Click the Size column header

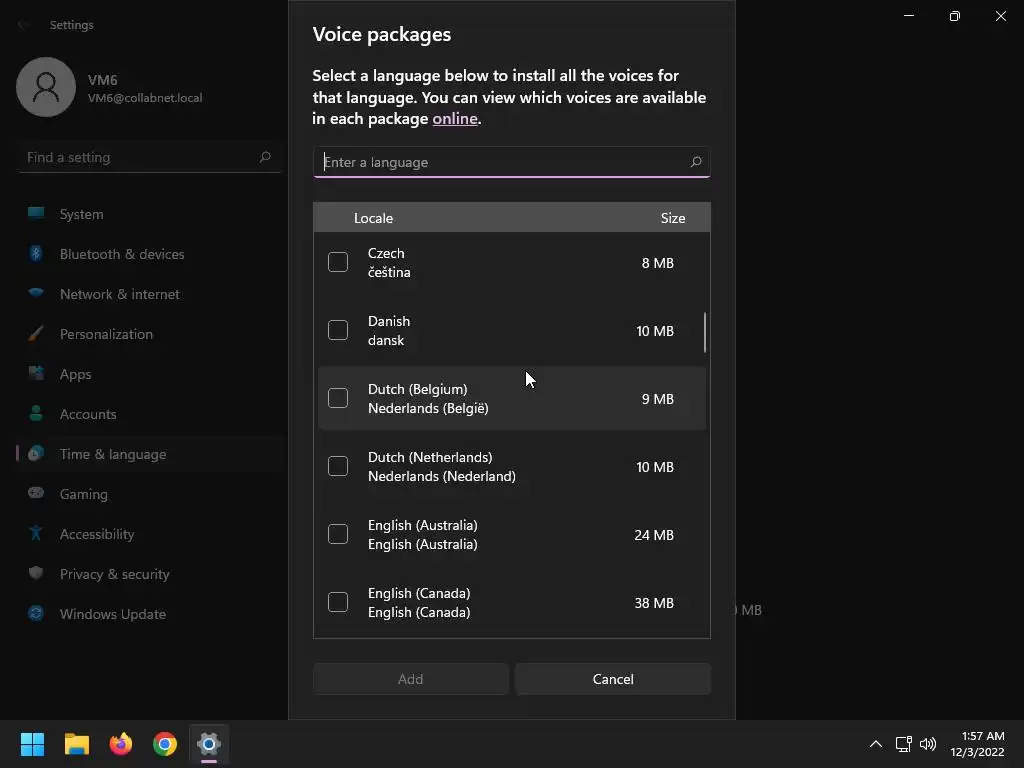[x=673, y=218]
